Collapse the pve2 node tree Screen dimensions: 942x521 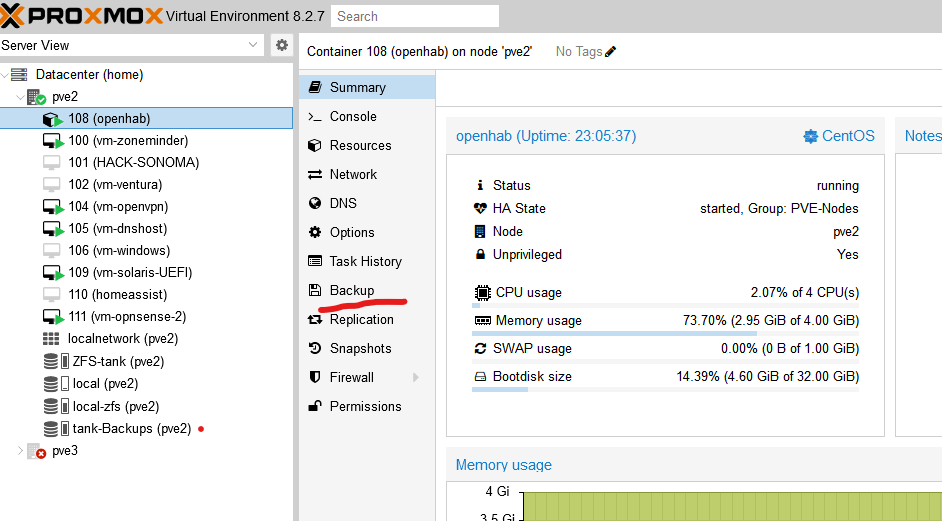(21, 97)
